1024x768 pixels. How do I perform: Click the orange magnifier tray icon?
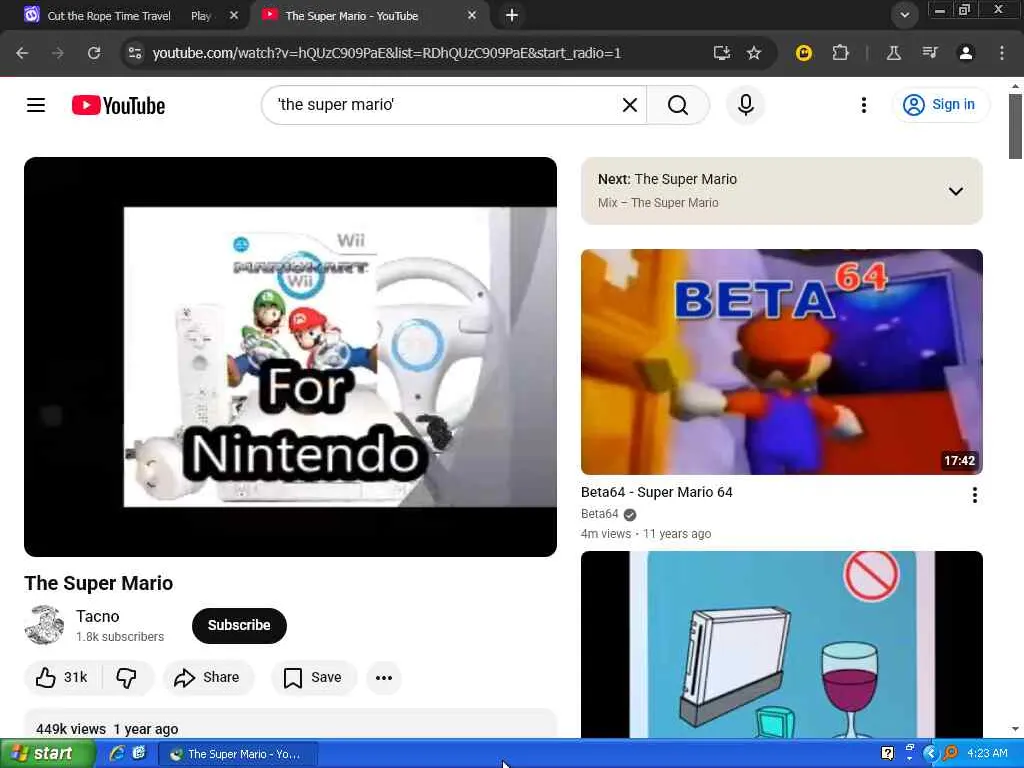point(950,753)
